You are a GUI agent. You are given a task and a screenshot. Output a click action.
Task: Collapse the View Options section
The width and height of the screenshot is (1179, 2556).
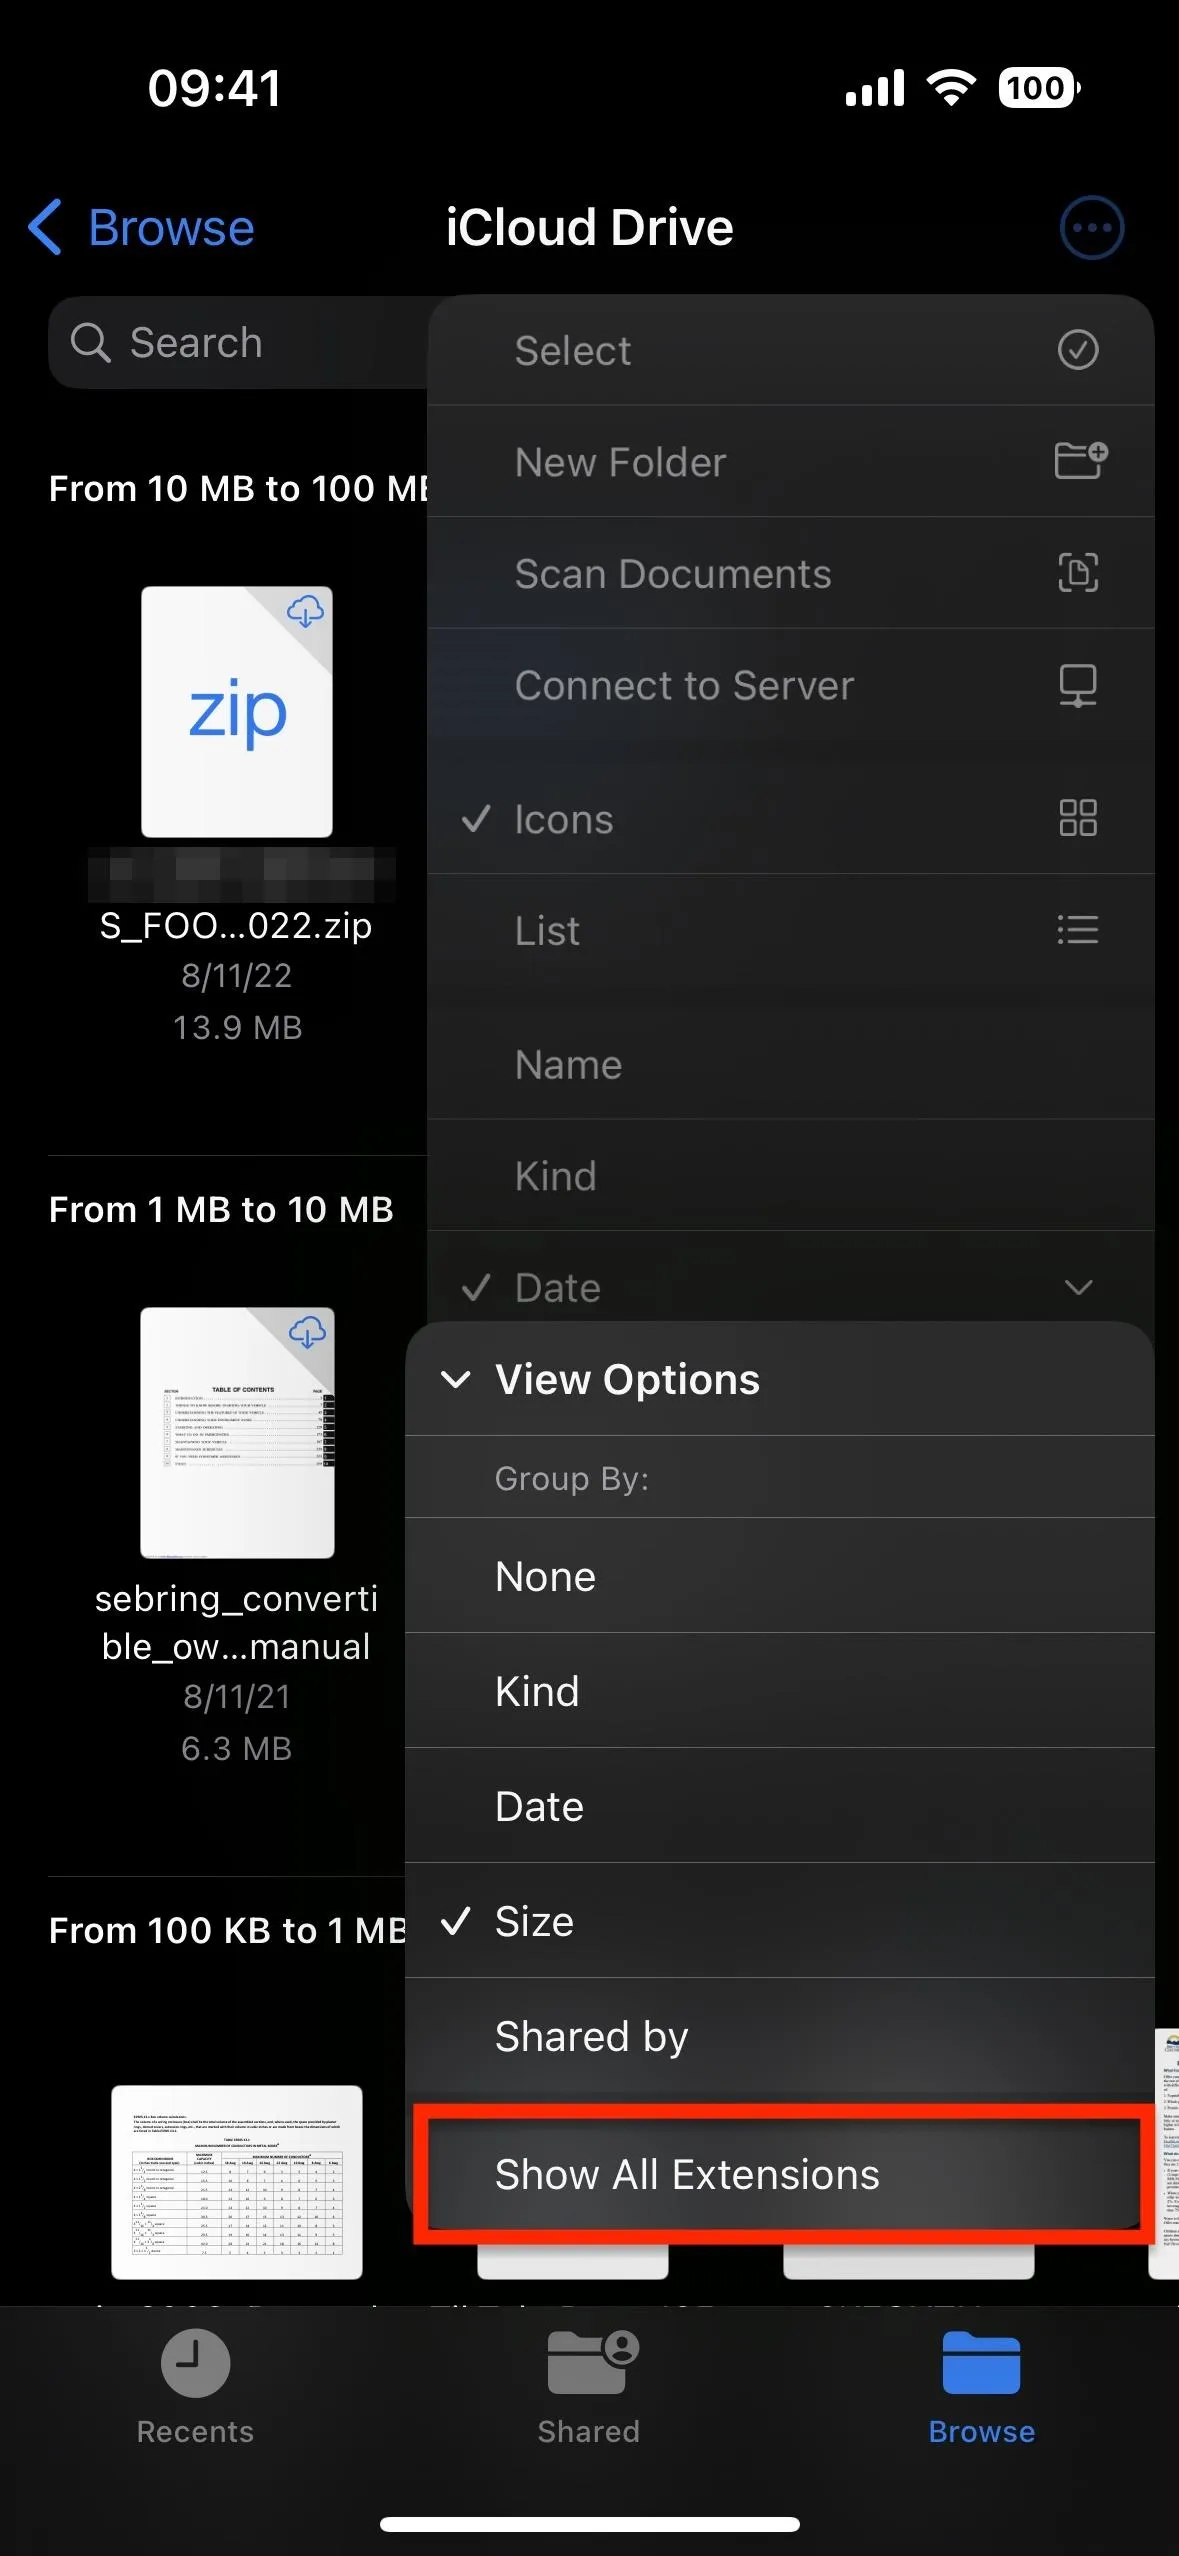pyautogui.click(x=780, y=1379)
